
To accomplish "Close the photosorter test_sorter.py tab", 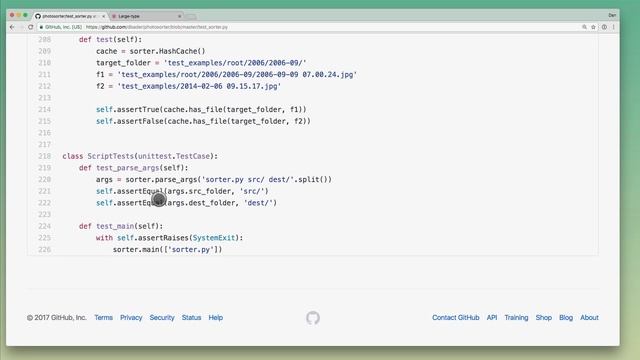I will coord(103,16).
